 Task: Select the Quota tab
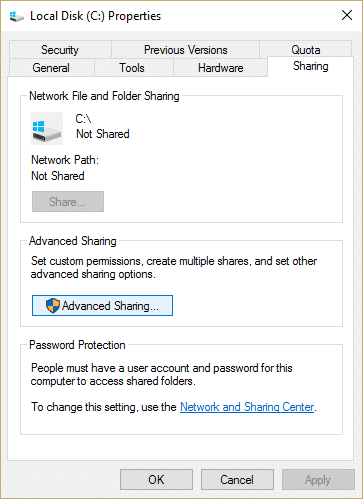306,50
